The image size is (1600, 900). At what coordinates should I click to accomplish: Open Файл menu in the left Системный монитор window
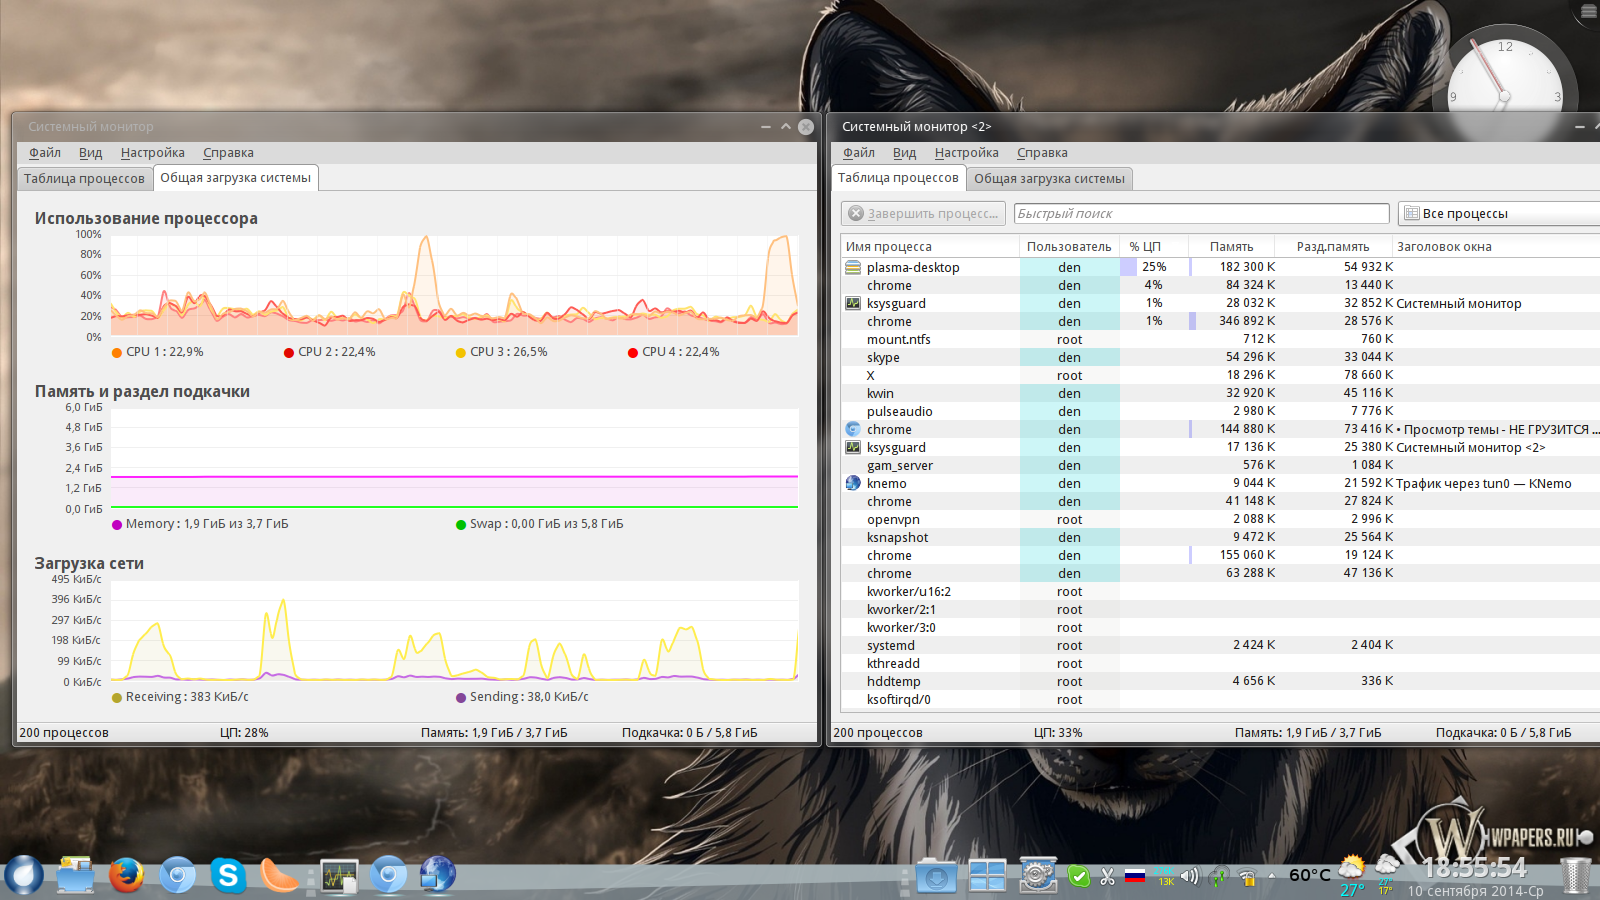(45, 153)
